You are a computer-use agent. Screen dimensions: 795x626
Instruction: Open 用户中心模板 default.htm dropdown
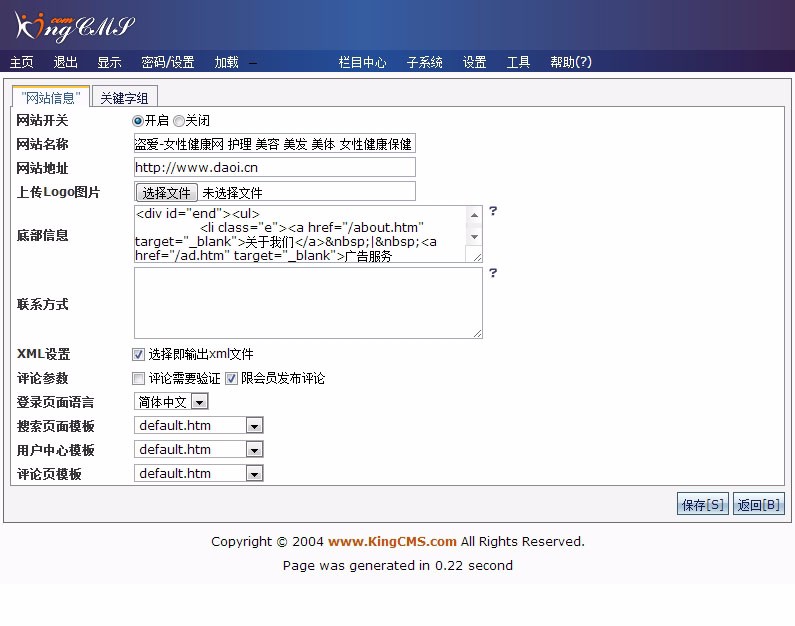click(198, 449)
